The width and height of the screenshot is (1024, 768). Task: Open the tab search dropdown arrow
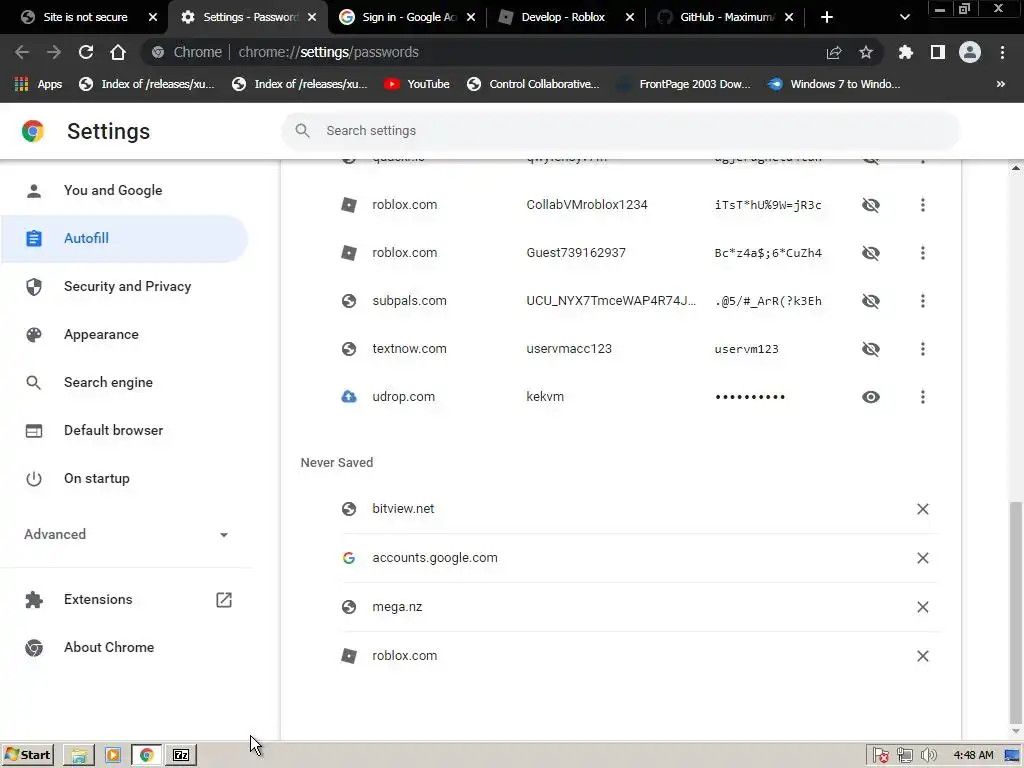pos(904,17)
